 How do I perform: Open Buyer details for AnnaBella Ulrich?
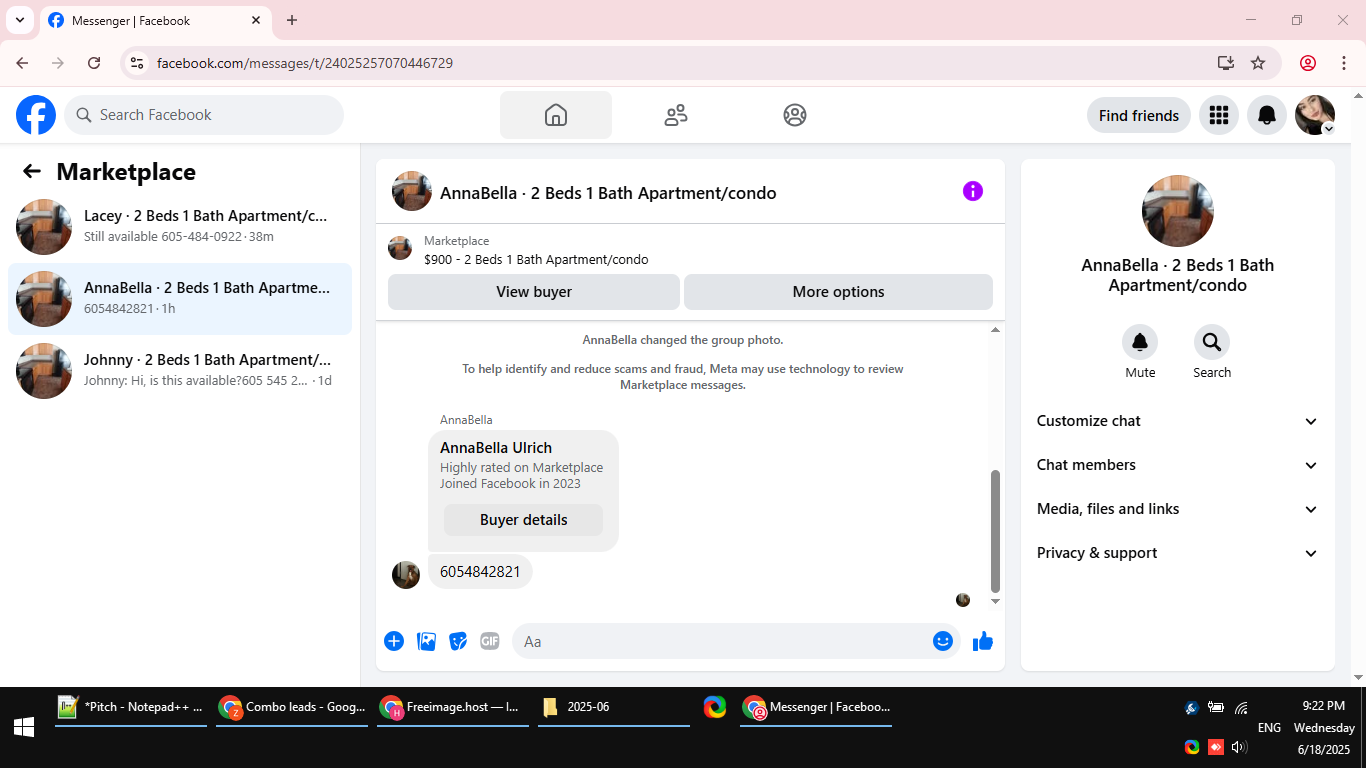523,520
